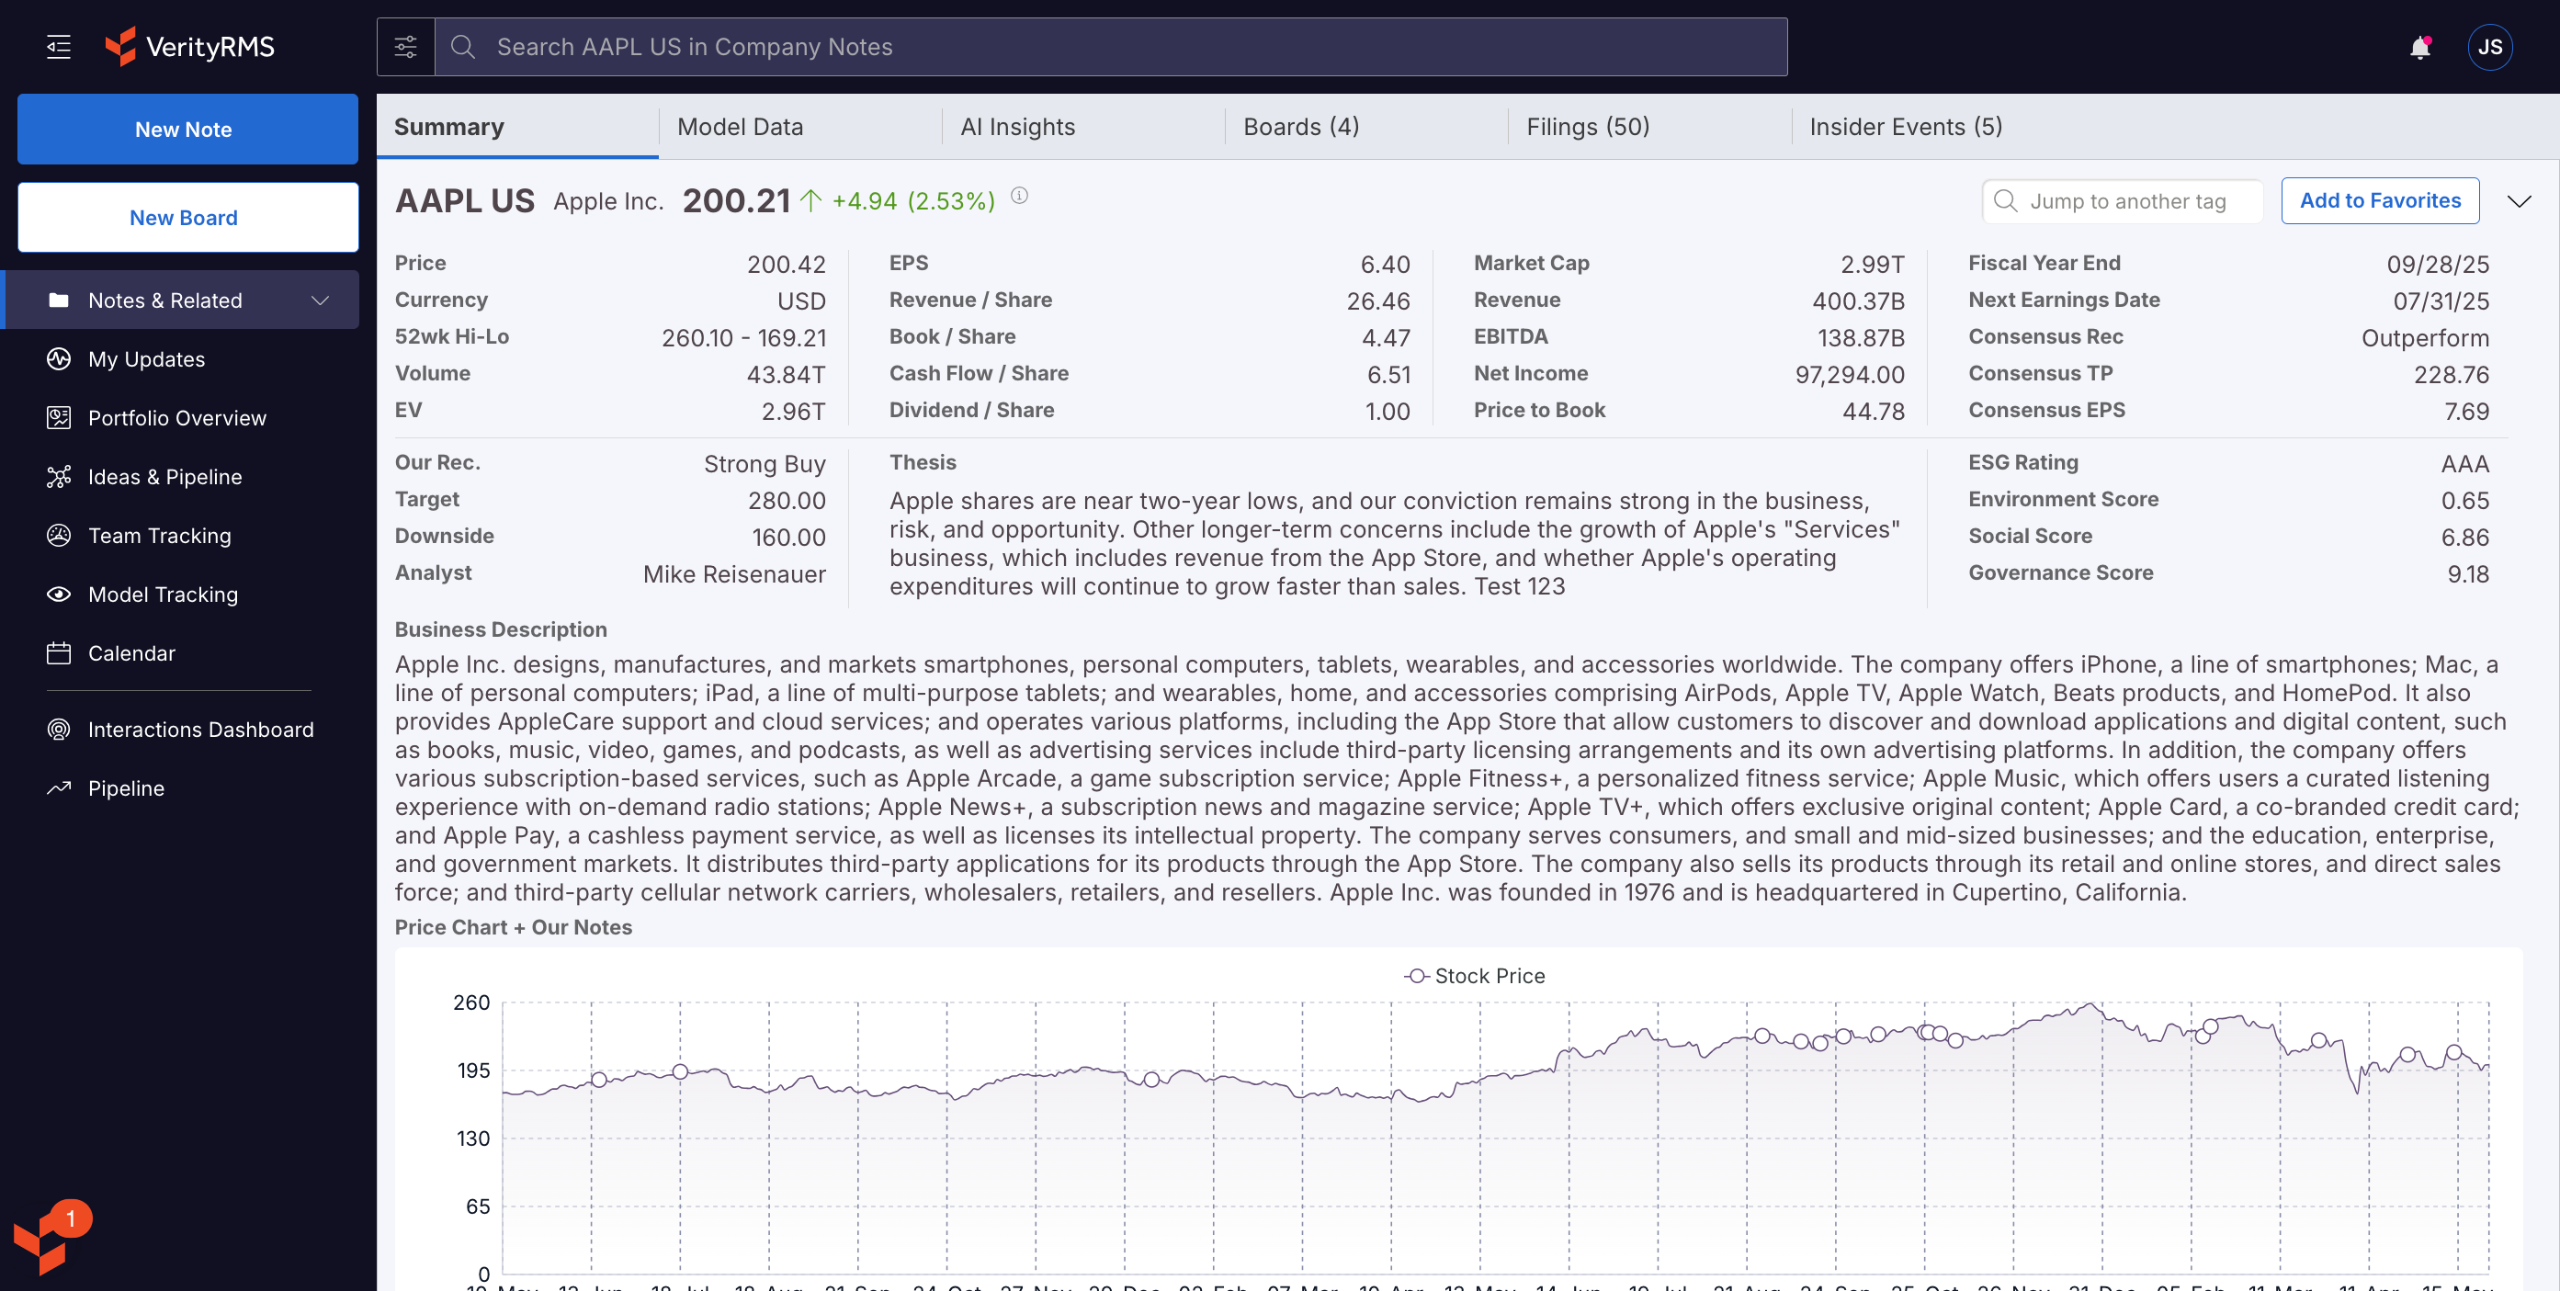Expand the Notes & Related section chevron
The image size is (2560, 1291).
pyautogui.click(x=320, y=300)
